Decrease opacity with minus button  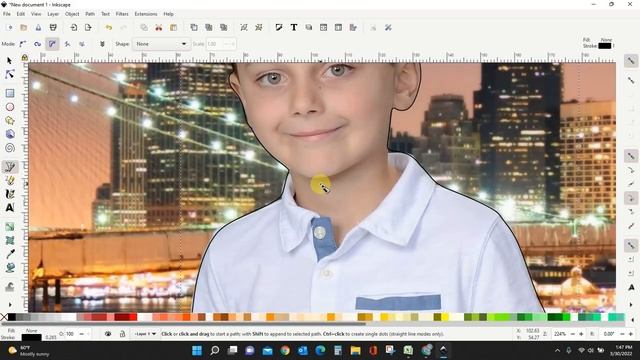[82, 334]
